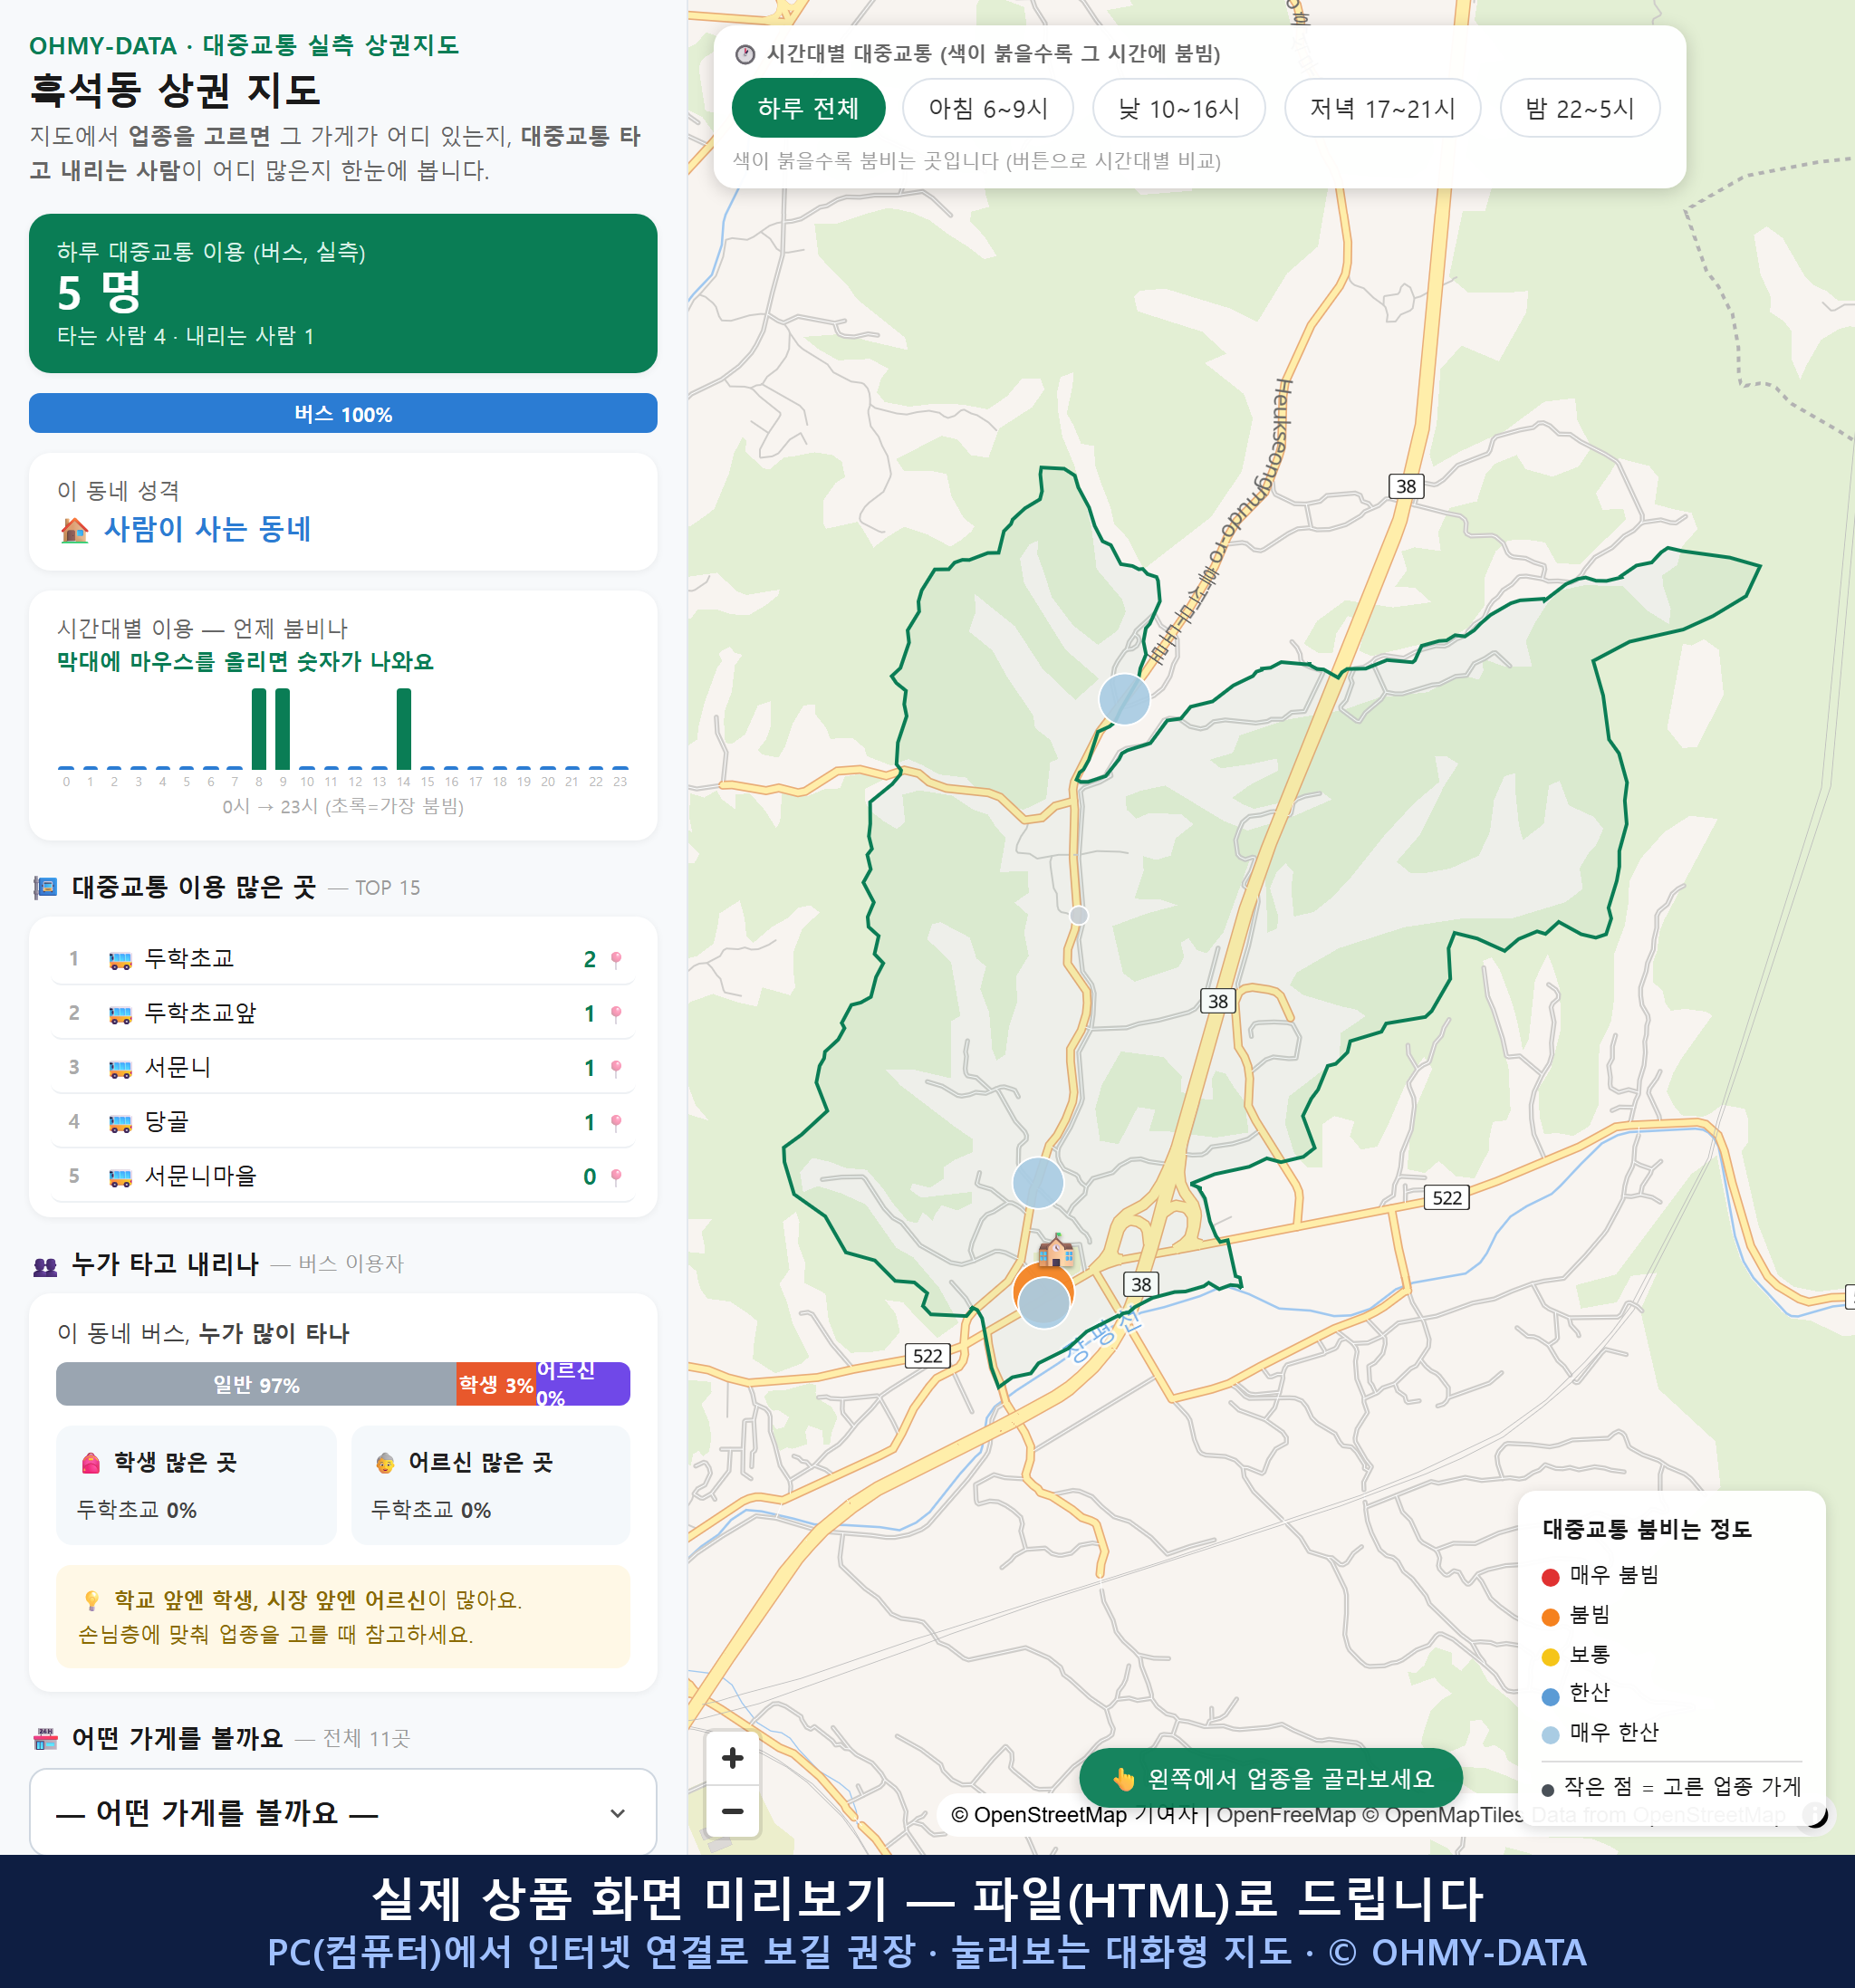The width and height of the screenshot is (1855, 1988).
Task: Click the elder icon in 어르신 많은 곳
Action: click(385, 1463)
